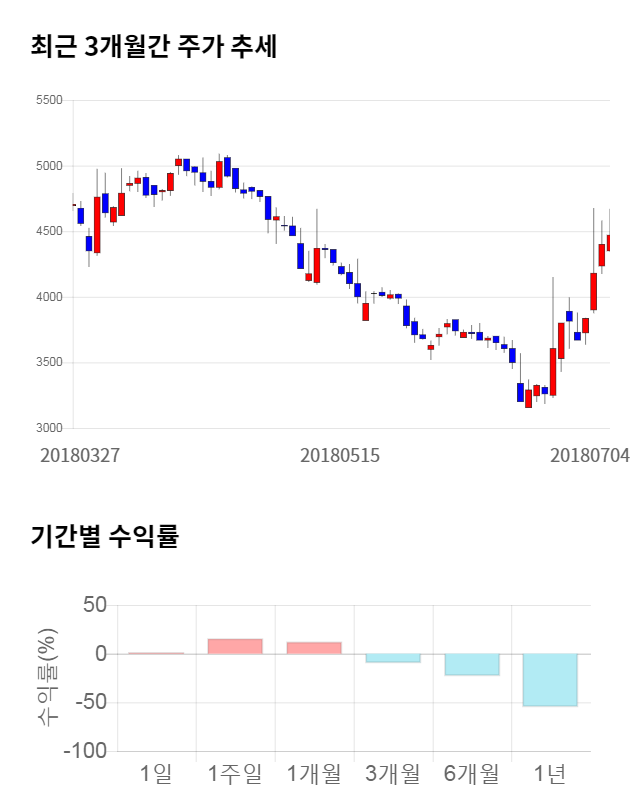Click the 1일 period axis label
Image resolution: width=640 pixels, height=810 pixels.
click(156, 773)
